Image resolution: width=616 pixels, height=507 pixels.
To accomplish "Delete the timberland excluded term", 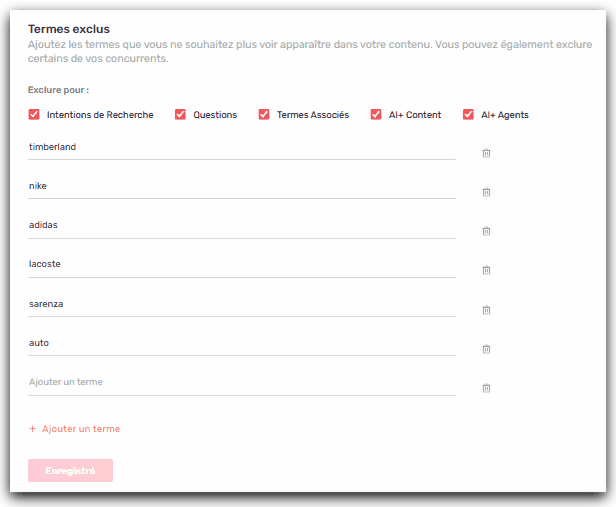I will [x=486, y=153].
